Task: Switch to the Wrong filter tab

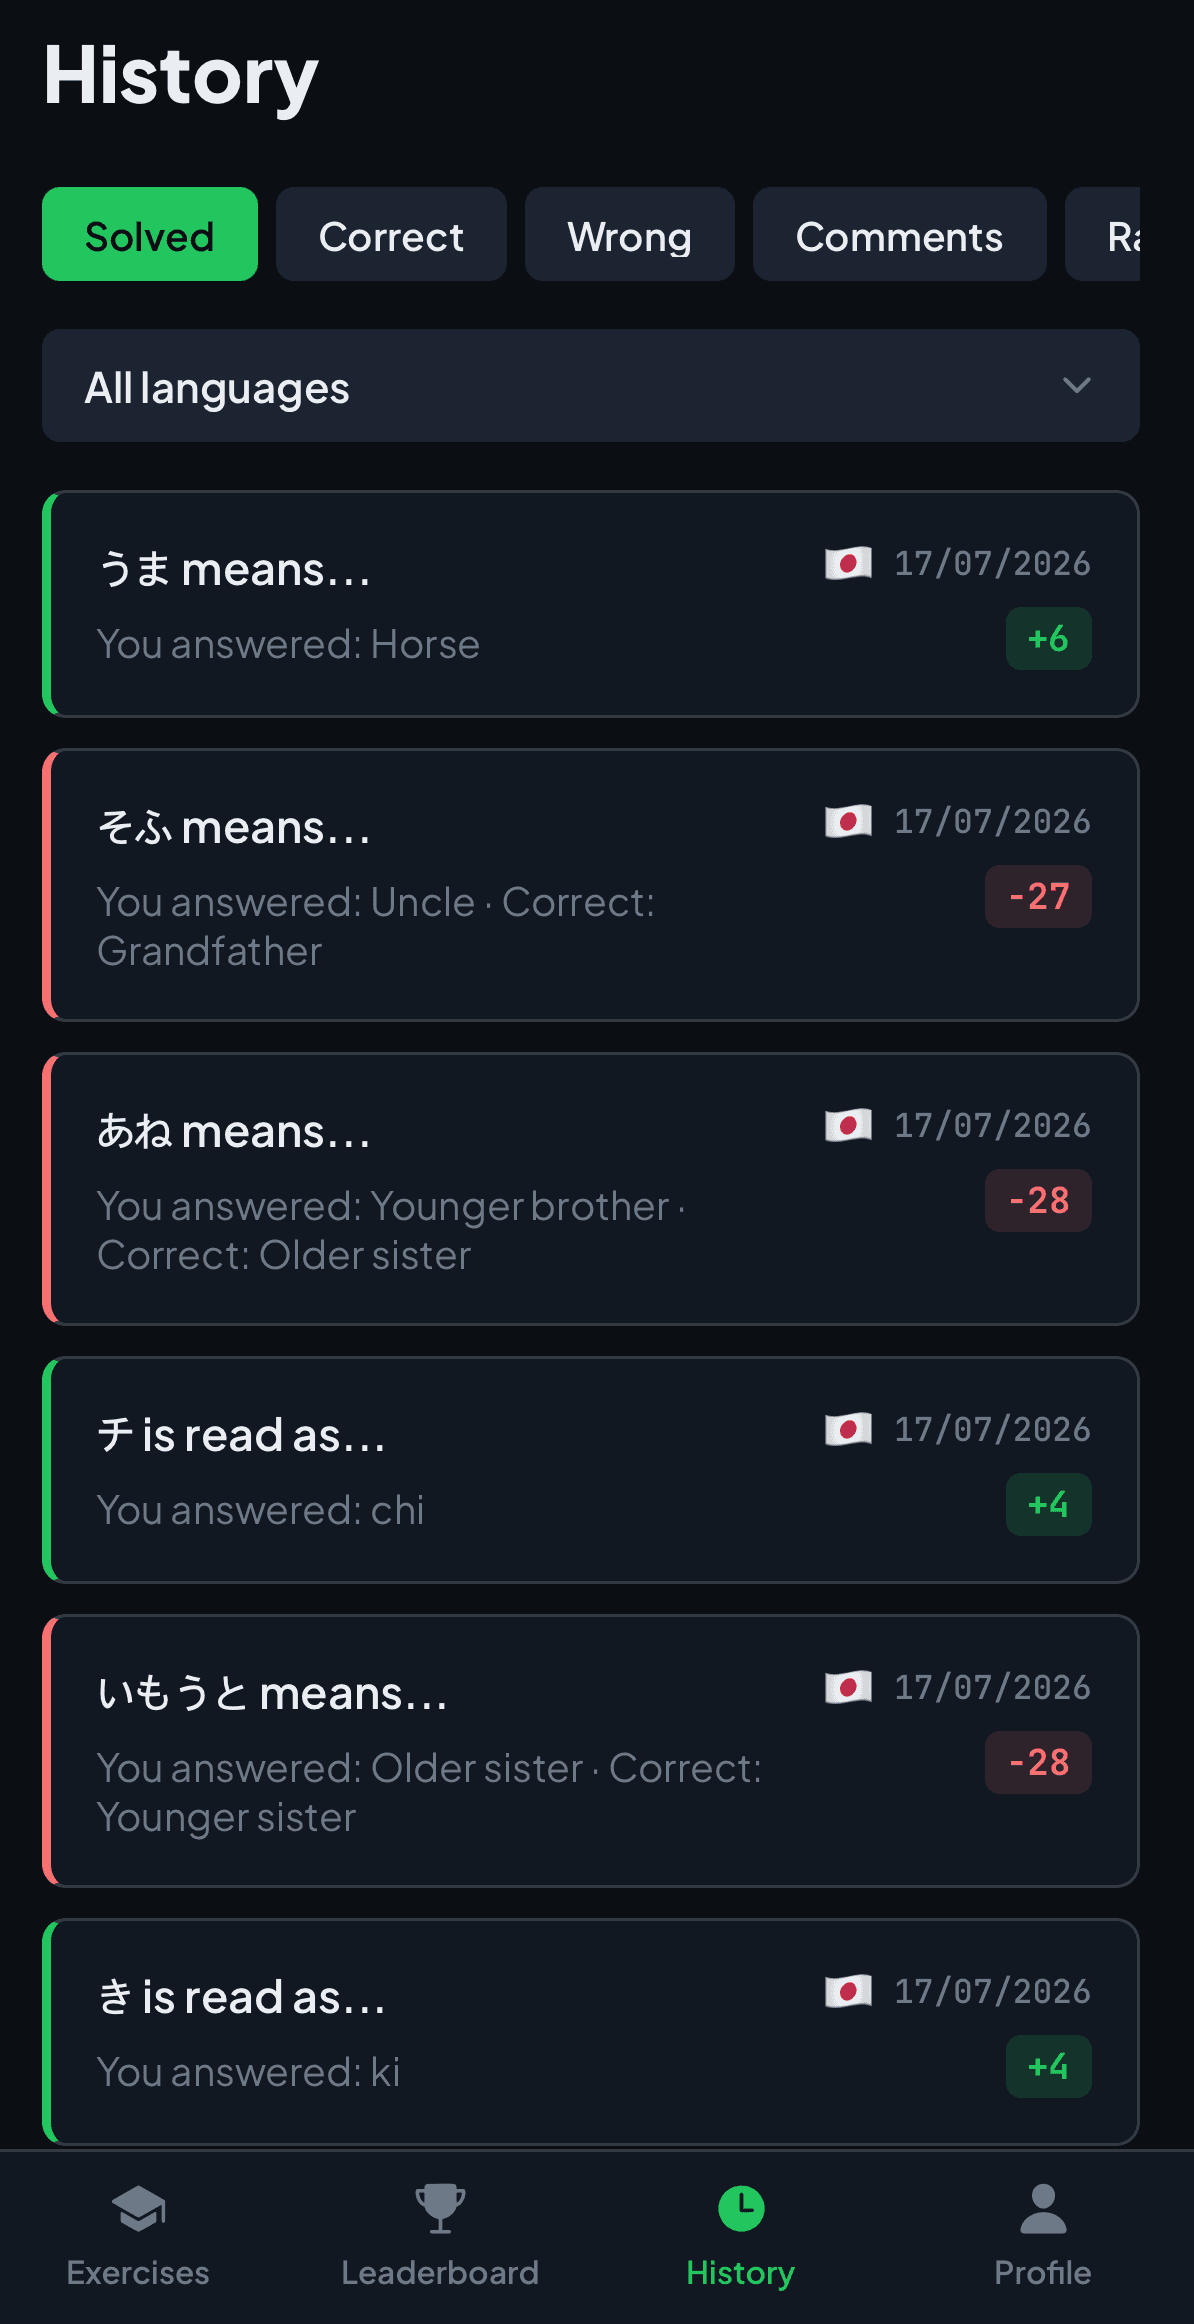Action: click(x=630, y=234)
